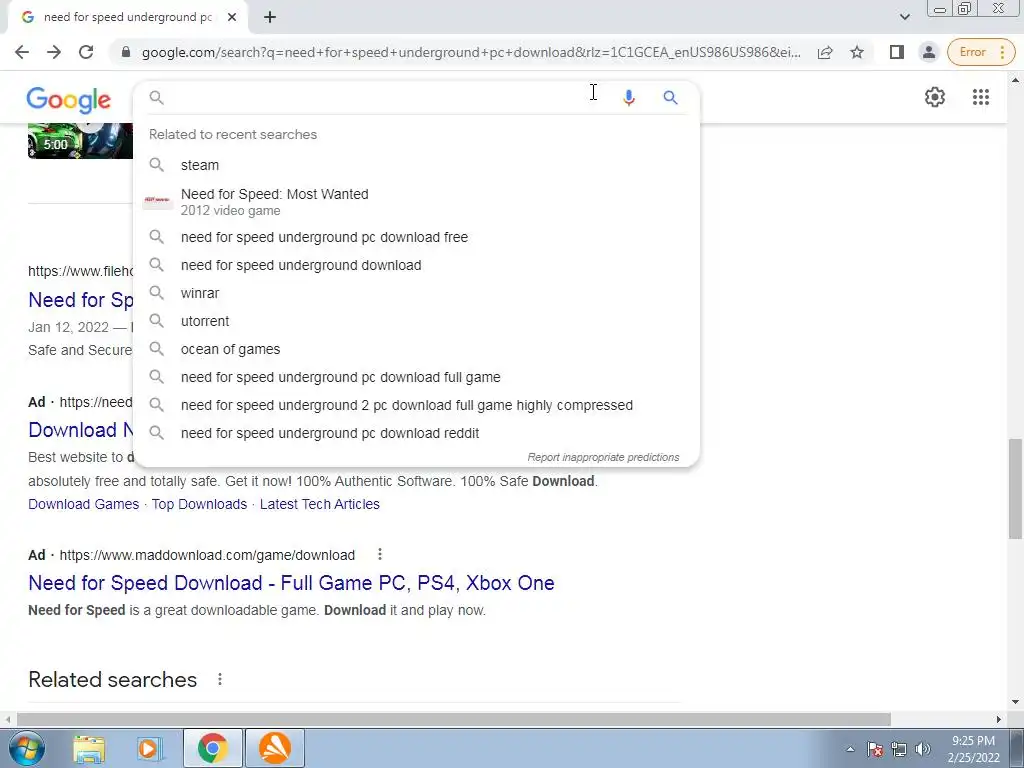Open the taskbar clock showing 9:25 PM

click(973, 749)
